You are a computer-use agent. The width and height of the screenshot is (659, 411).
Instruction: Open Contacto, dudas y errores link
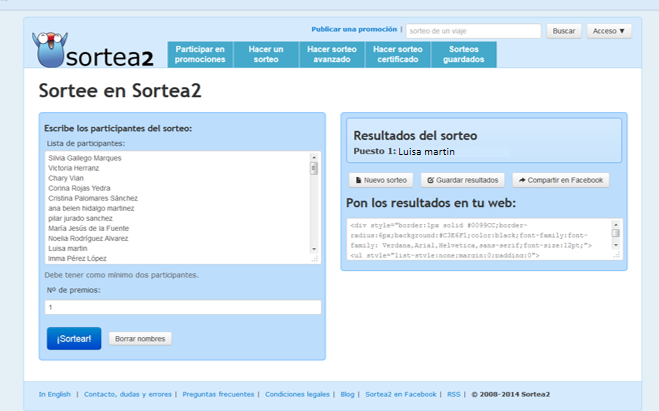point(128,394)
